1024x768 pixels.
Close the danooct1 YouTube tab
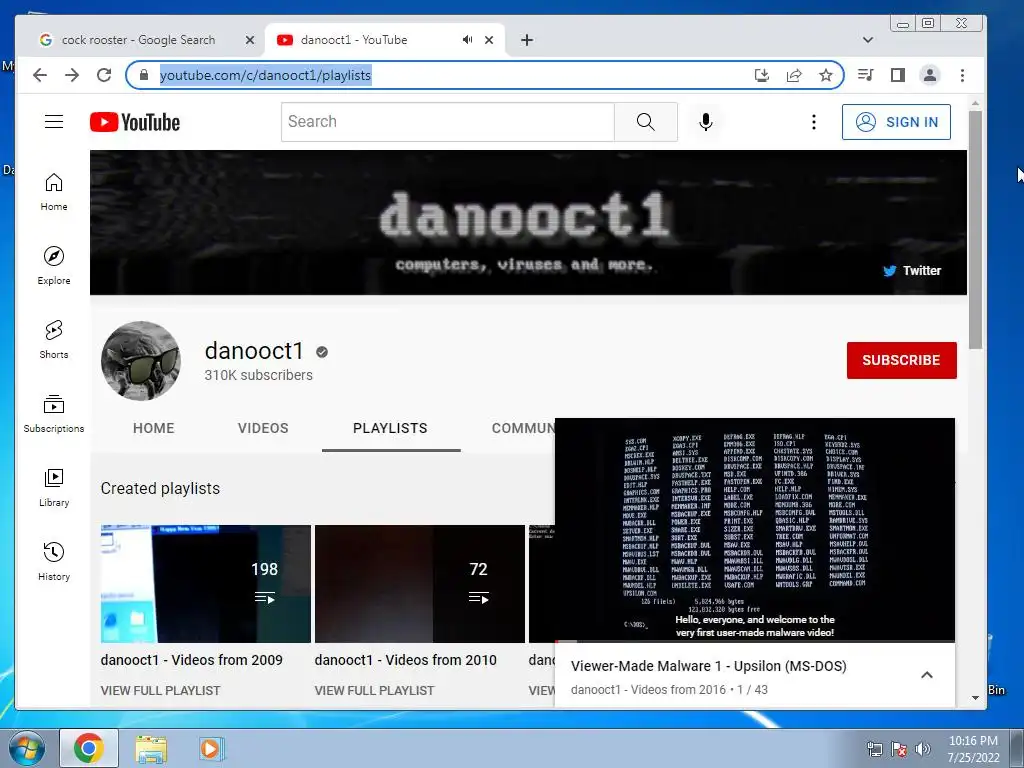pos(489,40)
